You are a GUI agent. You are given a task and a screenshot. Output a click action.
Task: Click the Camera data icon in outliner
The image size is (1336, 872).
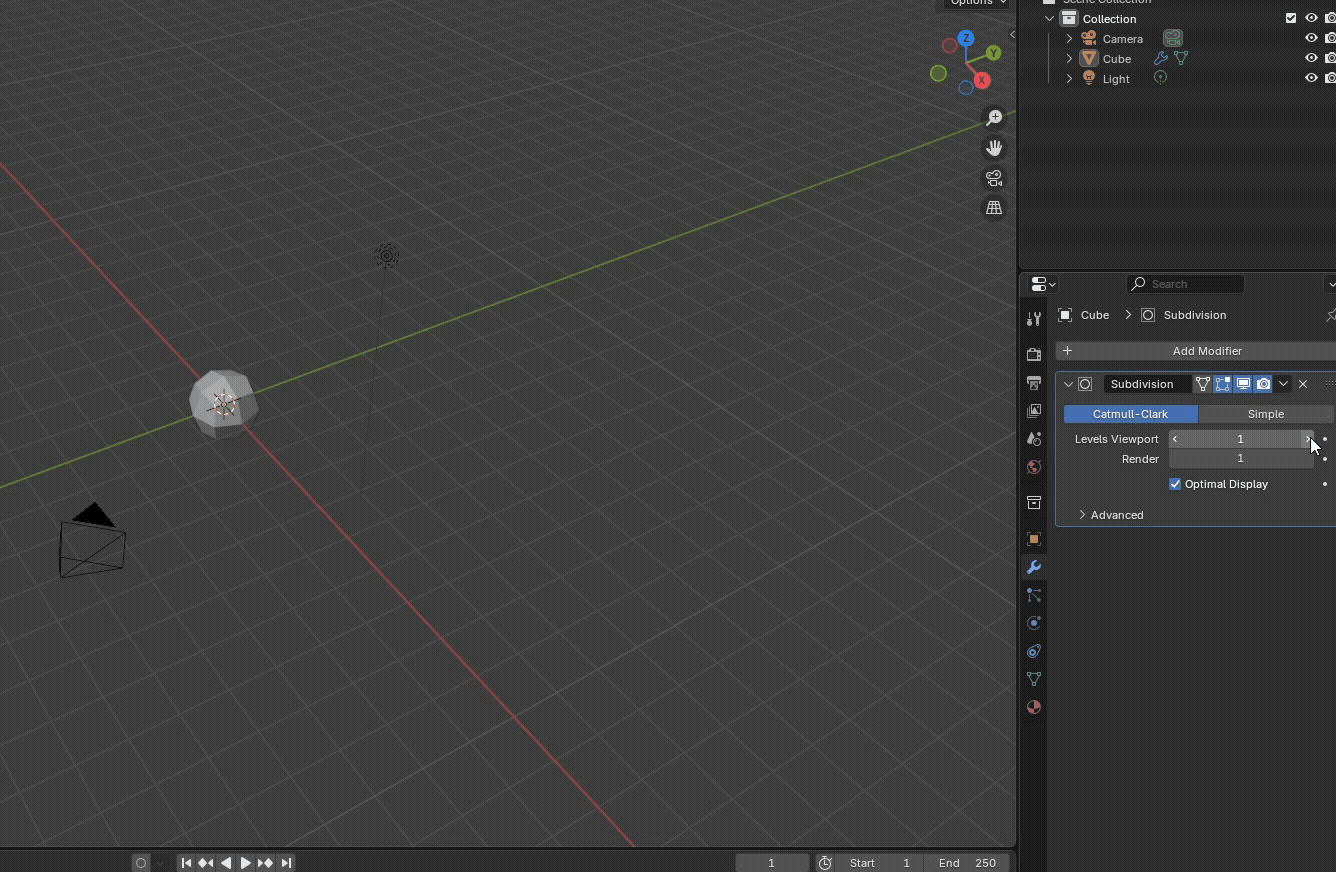(x=1173, y=38)
